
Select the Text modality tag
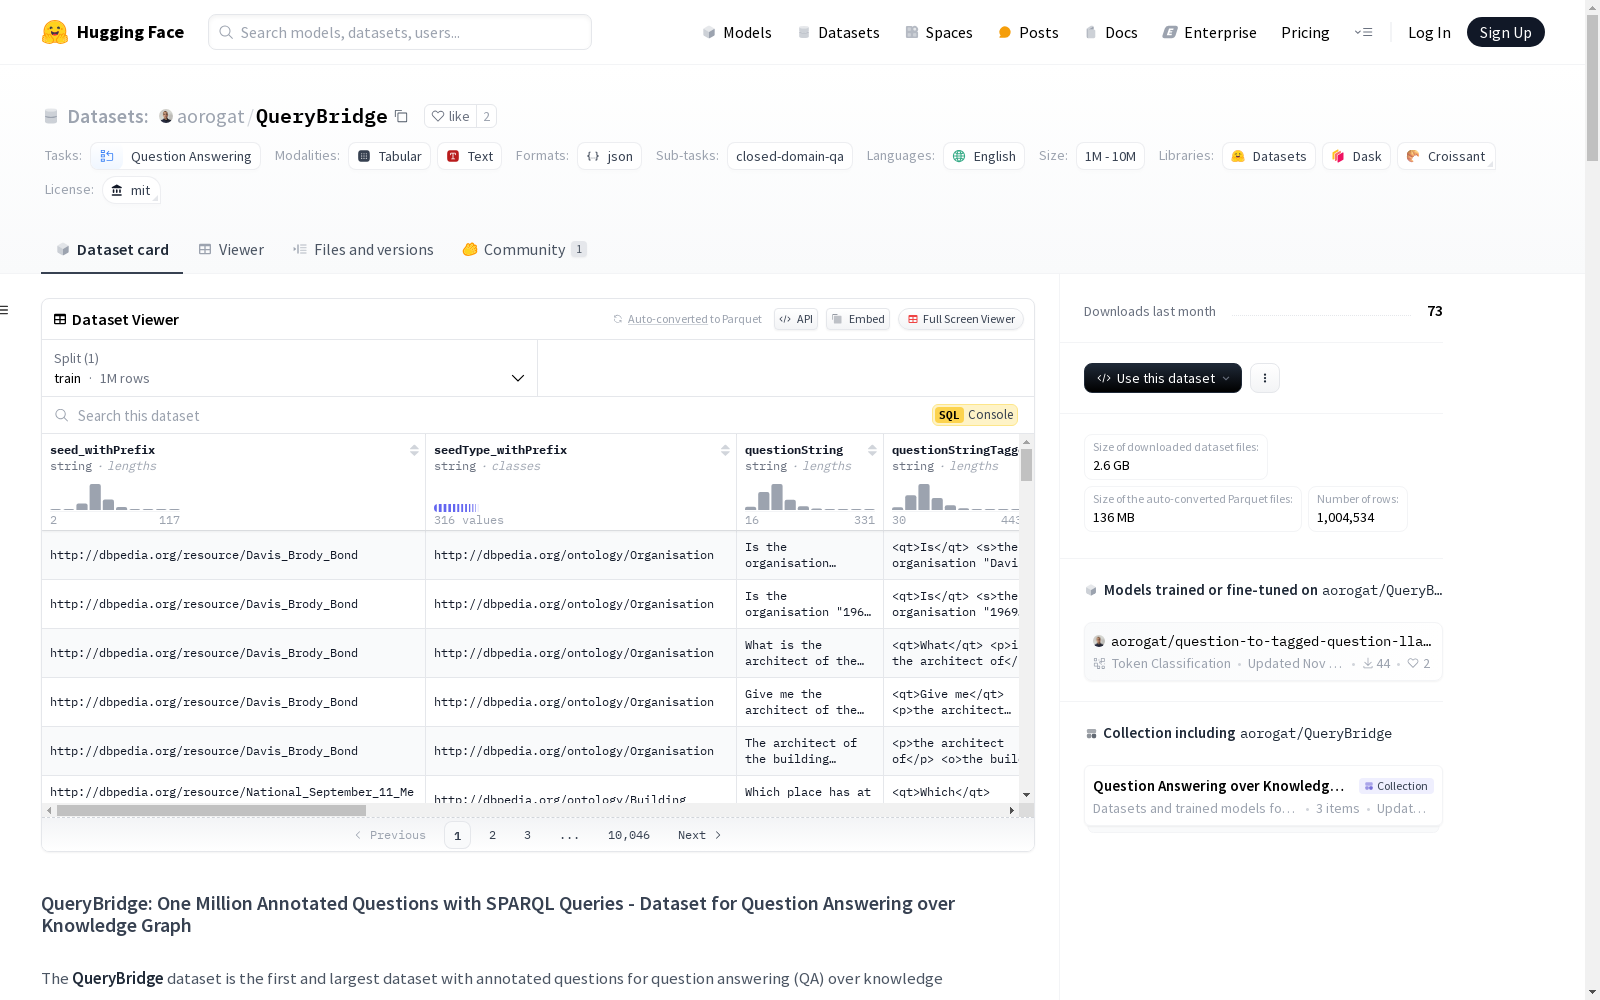tap(470, 156)
